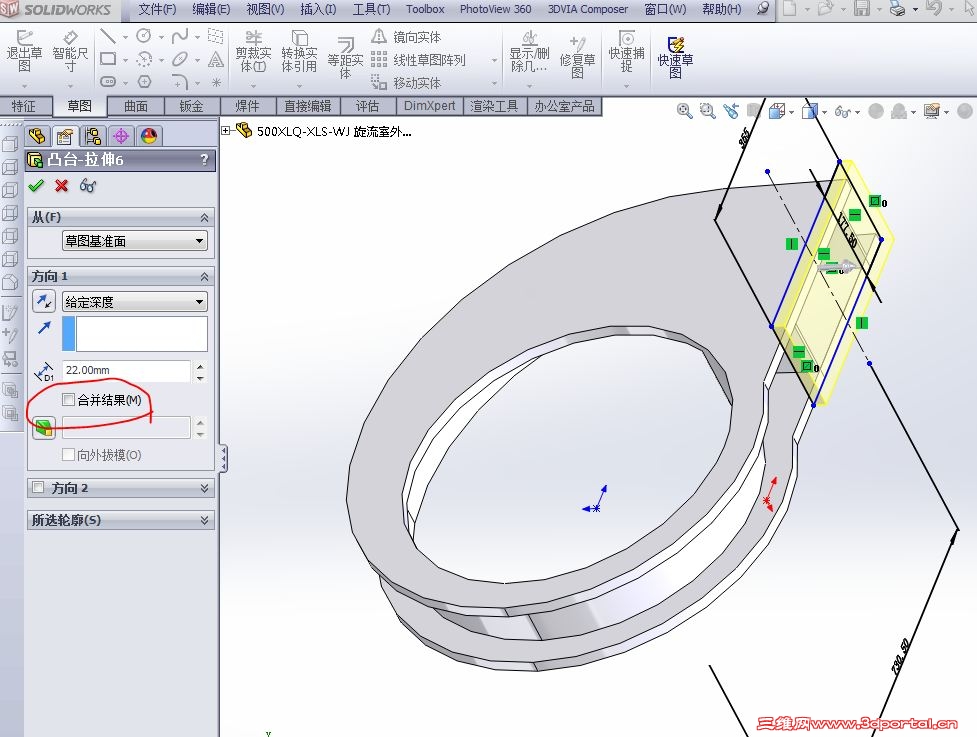The height and width of the screenshot is (737, 977).
Task: Click Move Entities (移动实体)
Action: (406, 83)
